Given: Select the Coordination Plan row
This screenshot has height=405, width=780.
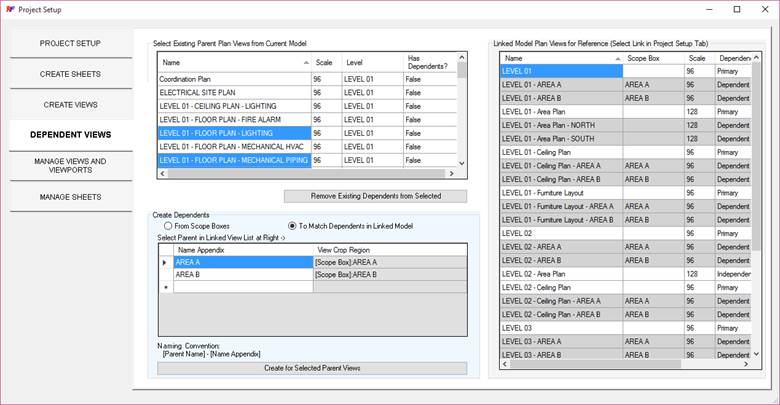Looking at the screenshot, I should coord(230,77).
